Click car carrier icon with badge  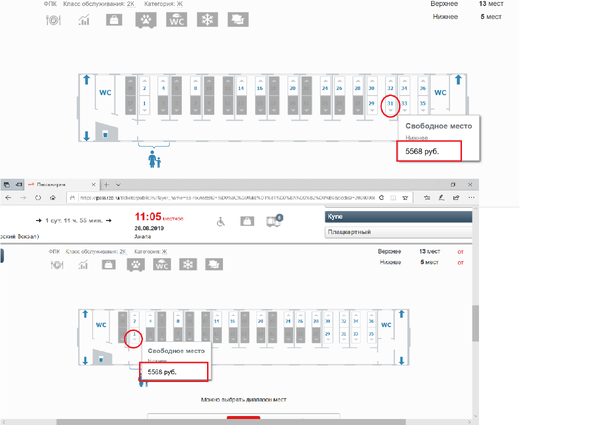tap(274, 221)
